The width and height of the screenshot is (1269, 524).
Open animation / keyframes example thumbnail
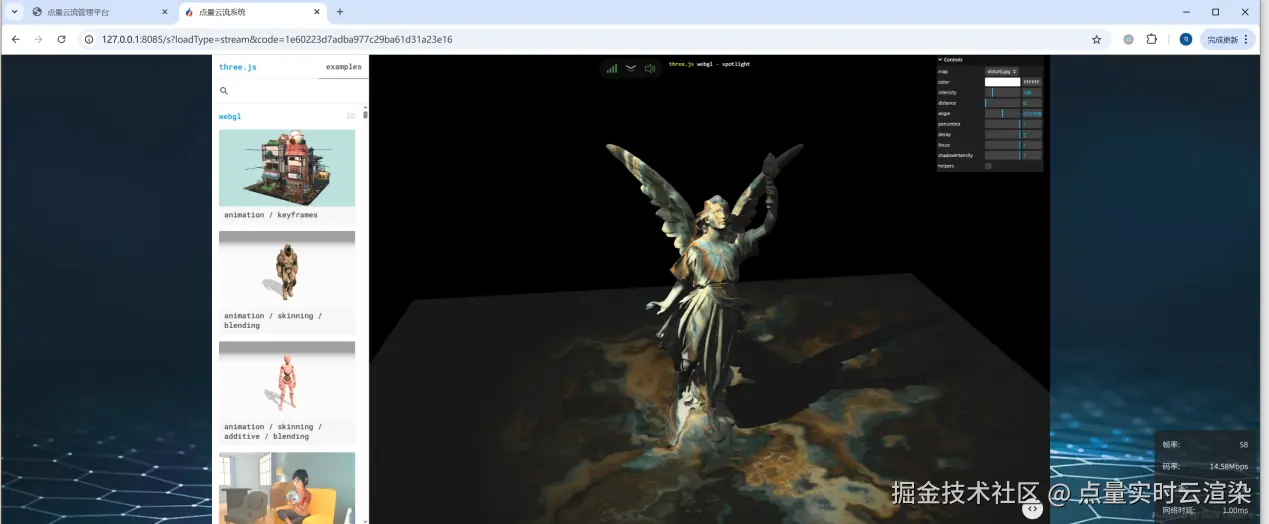pos(287,168)
